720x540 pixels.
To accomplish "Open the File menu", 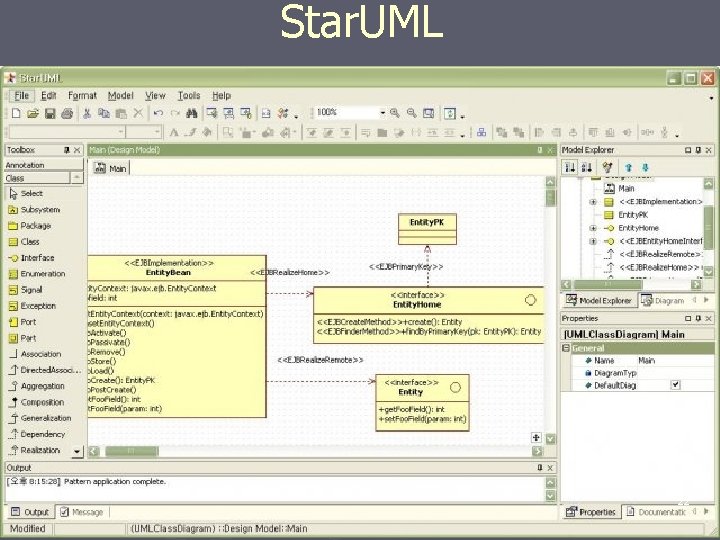I will [22, 96].
